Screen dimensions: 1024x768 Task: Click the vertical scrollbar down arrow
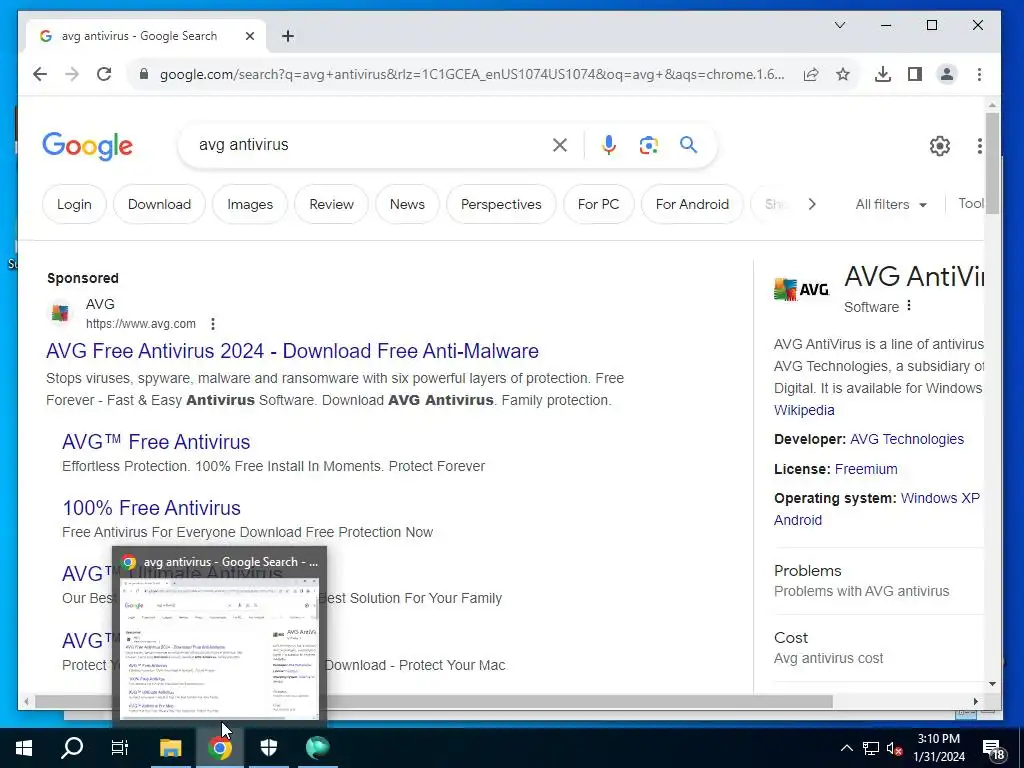(992, 684)
